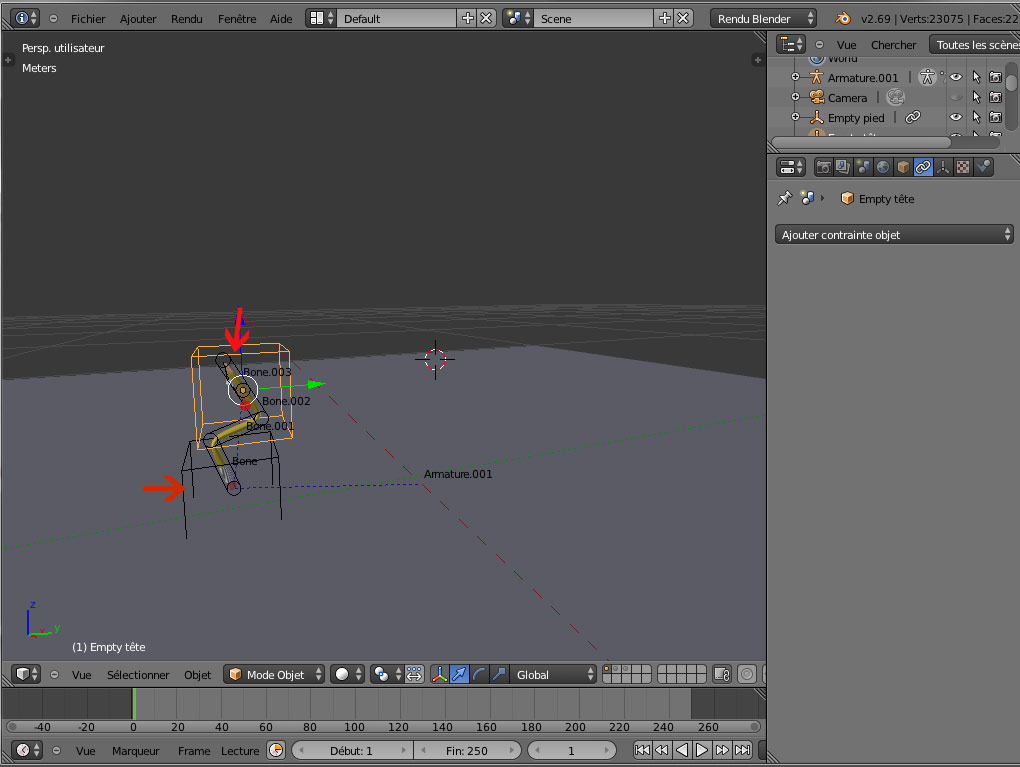The height and width of the screenshot is (767, 1020).
Task: Select the World properties globe icon
Action: pos(883,167)
